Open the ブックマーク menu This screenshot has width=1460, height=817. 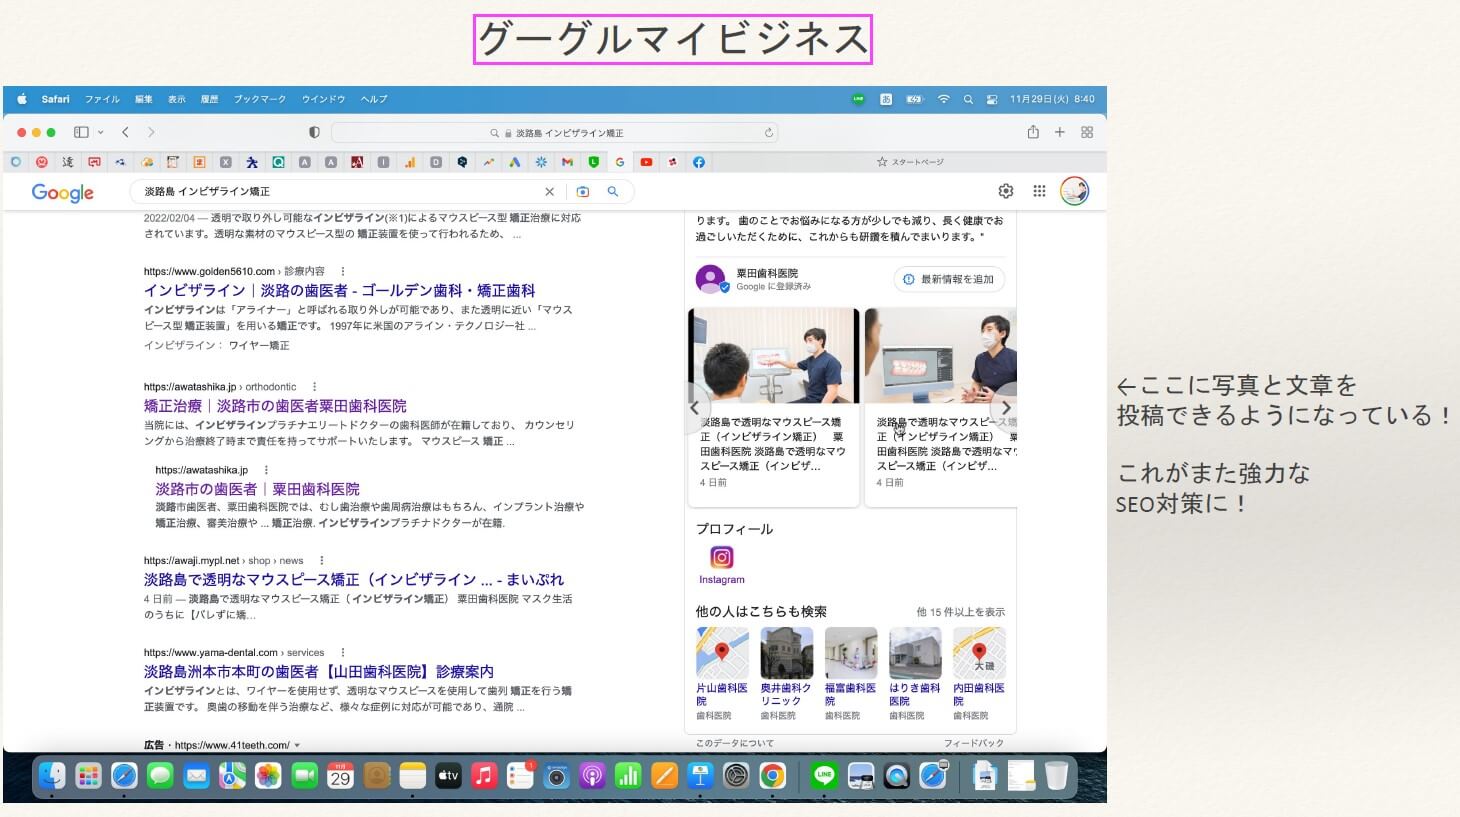[x=260, y=99]
